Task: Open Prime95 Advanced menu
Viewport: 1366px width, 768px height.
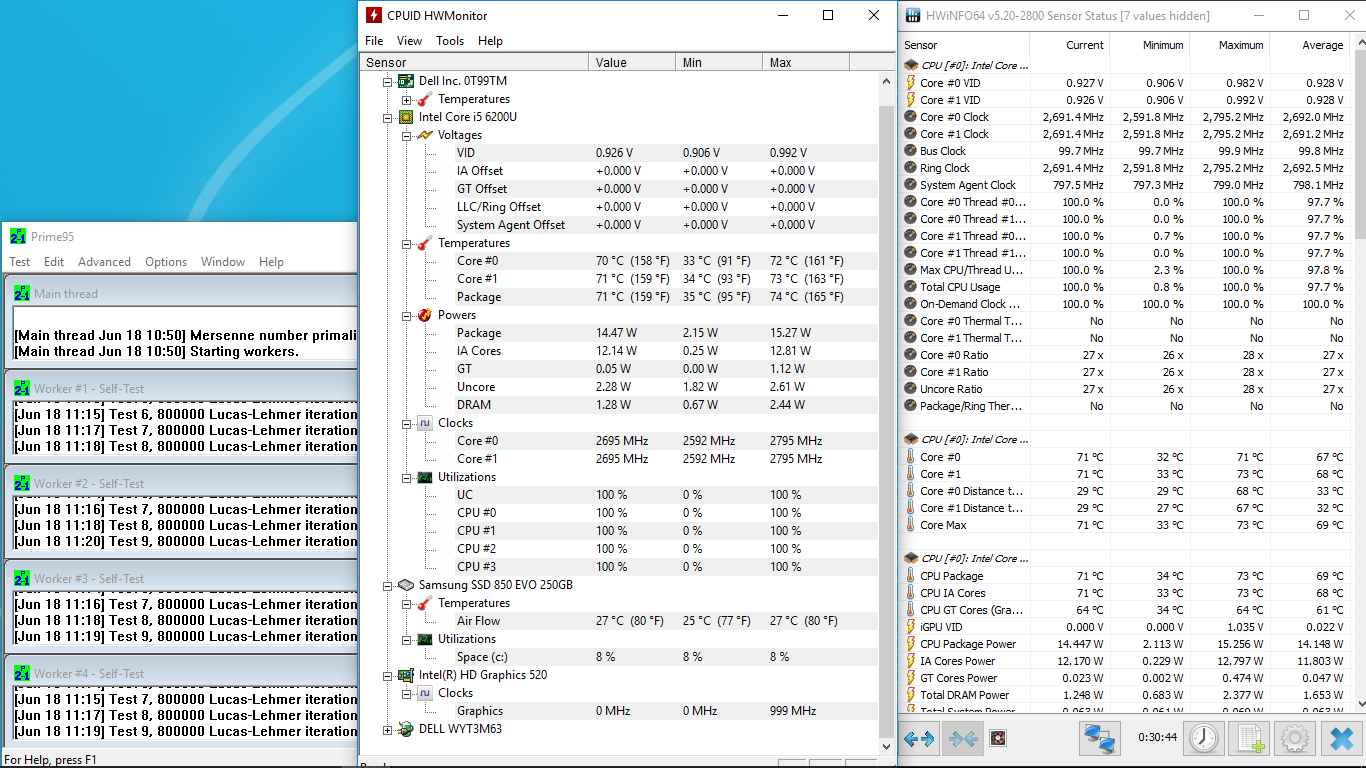Action: (104, 262)
